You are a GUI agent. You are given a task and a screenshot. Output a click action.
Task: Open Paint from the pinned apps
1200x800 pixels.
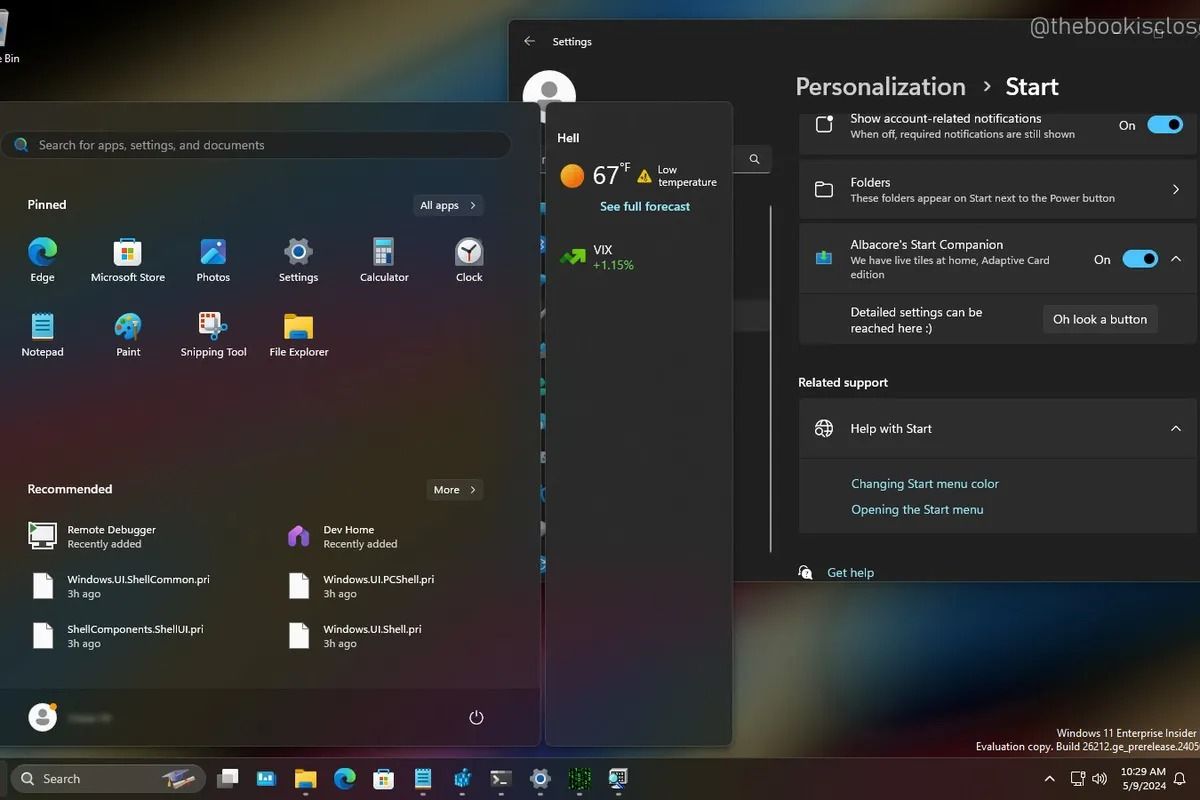pyautogui.click(x=127, y=332)
